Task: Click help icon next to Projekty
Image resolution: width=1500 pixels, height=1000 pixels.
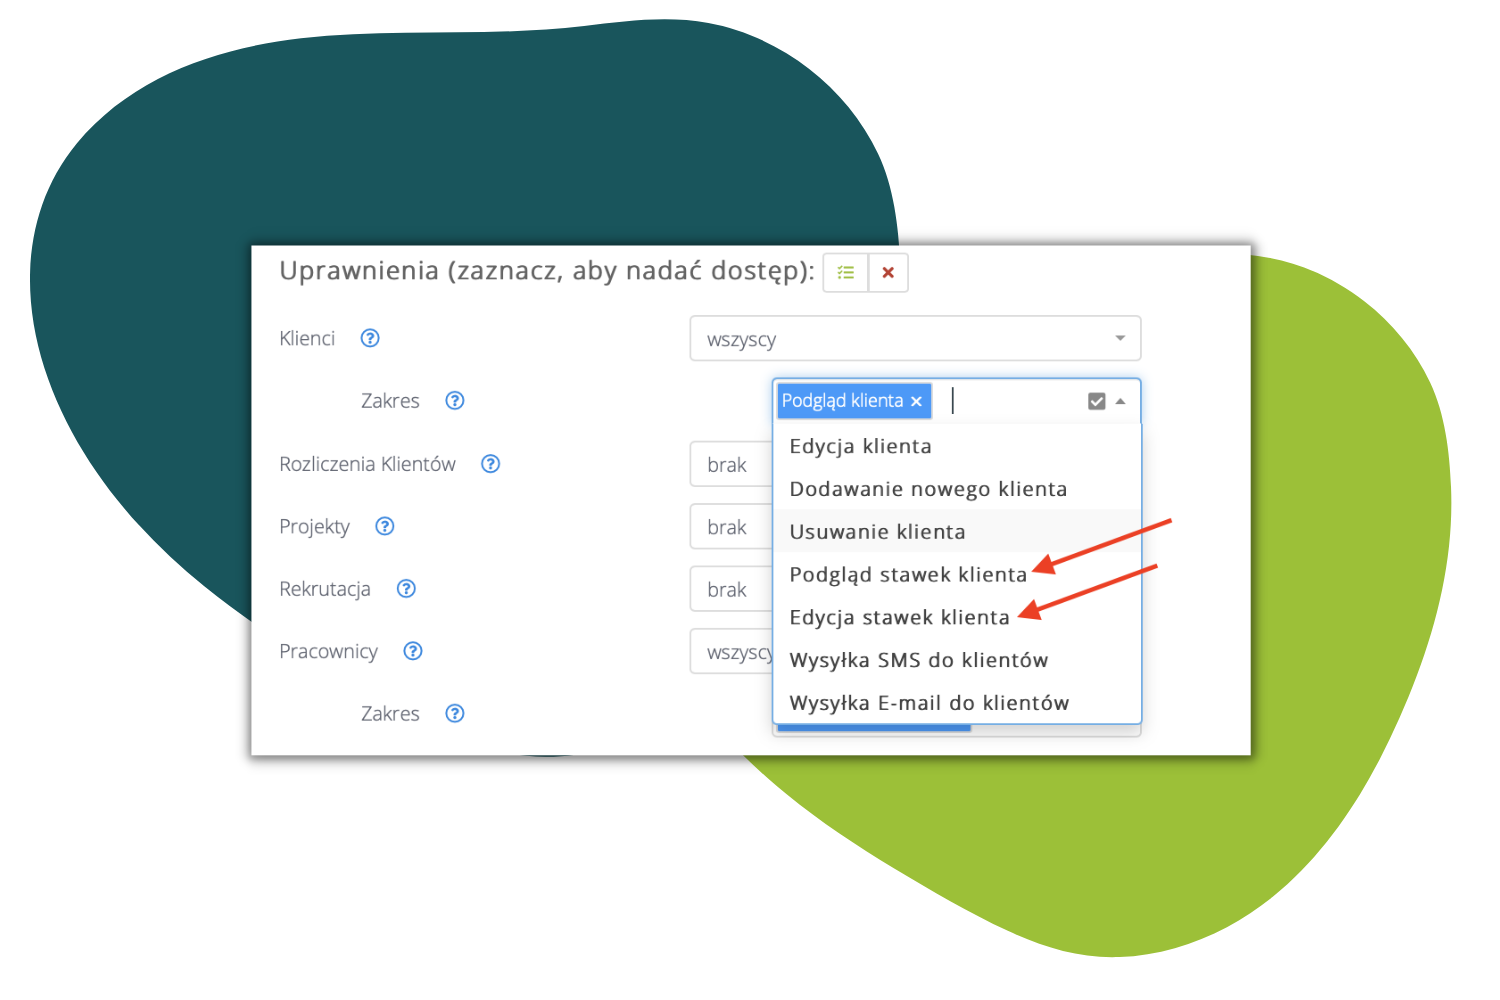Action: pos(385,526)
